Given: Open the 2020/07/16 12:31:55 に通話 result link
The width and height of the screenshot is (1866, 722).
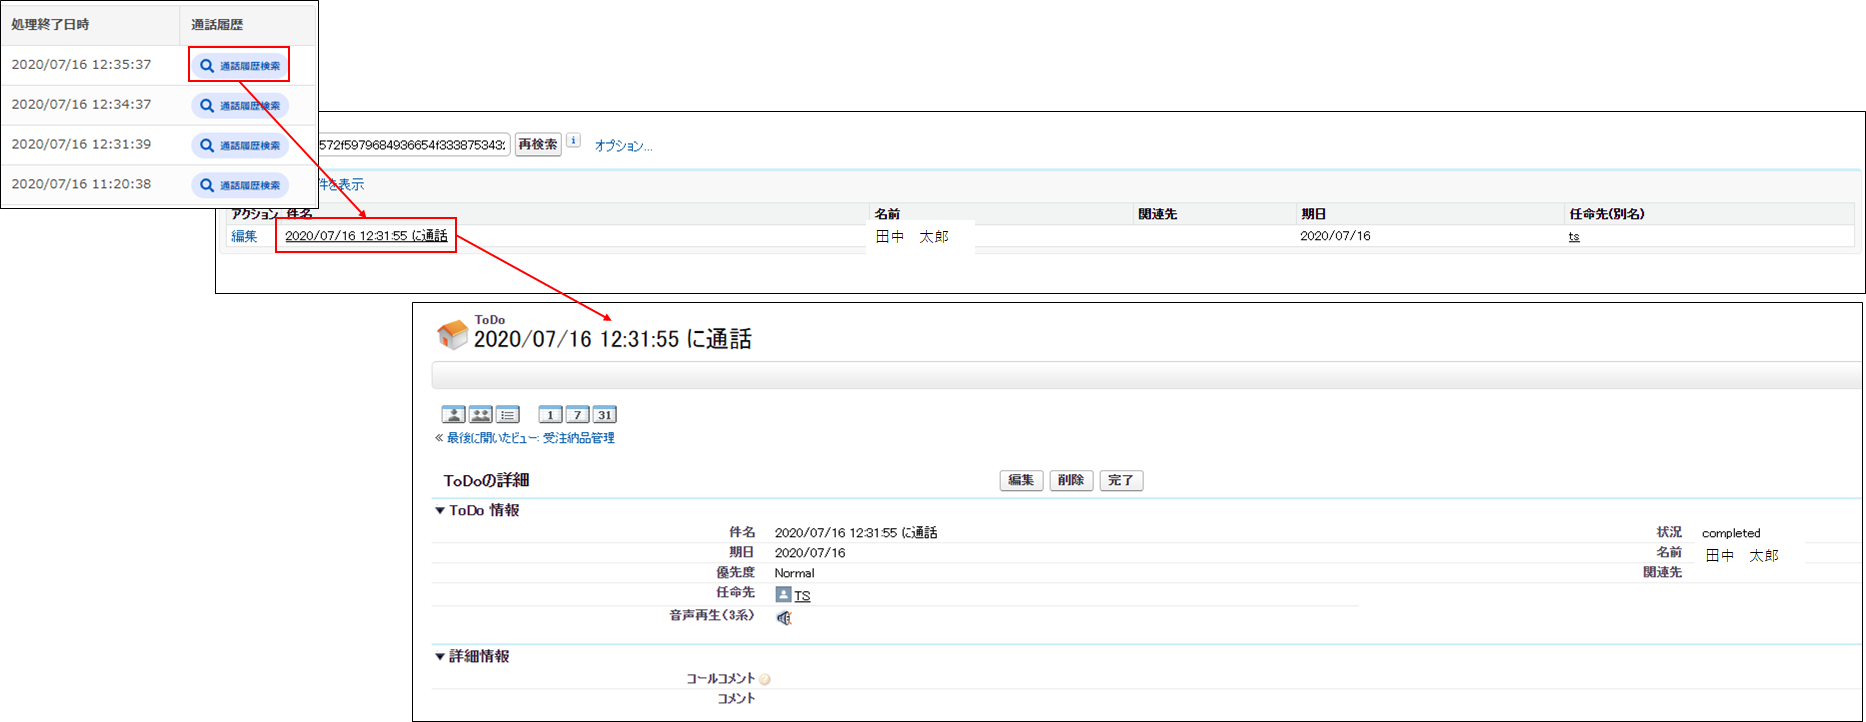Looking at the screenshot, I should click(366, 236).
